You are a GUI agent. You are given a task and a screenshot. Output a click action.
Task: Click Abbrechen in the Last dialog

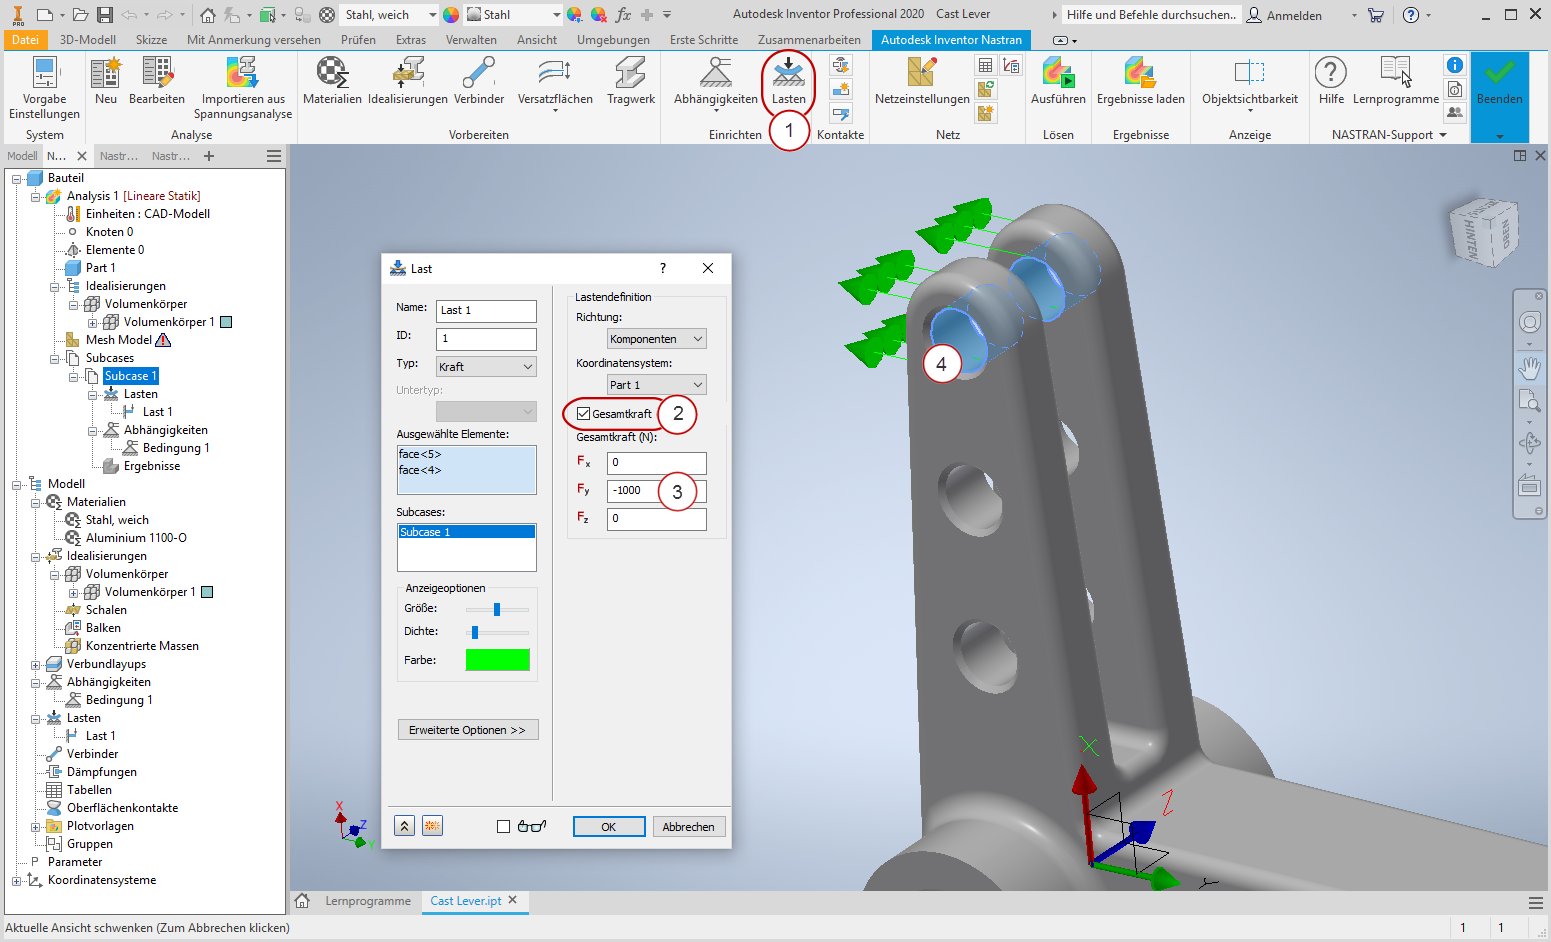pos(688,827)
